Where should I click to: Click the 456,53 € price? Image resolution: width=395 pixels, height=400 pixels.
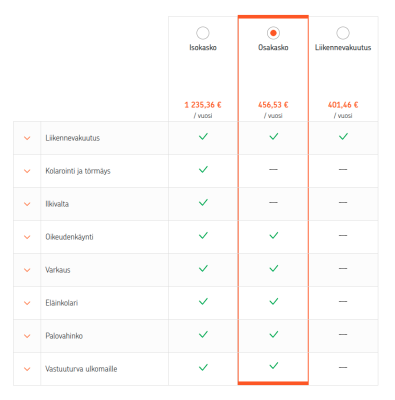pos(273,105)
